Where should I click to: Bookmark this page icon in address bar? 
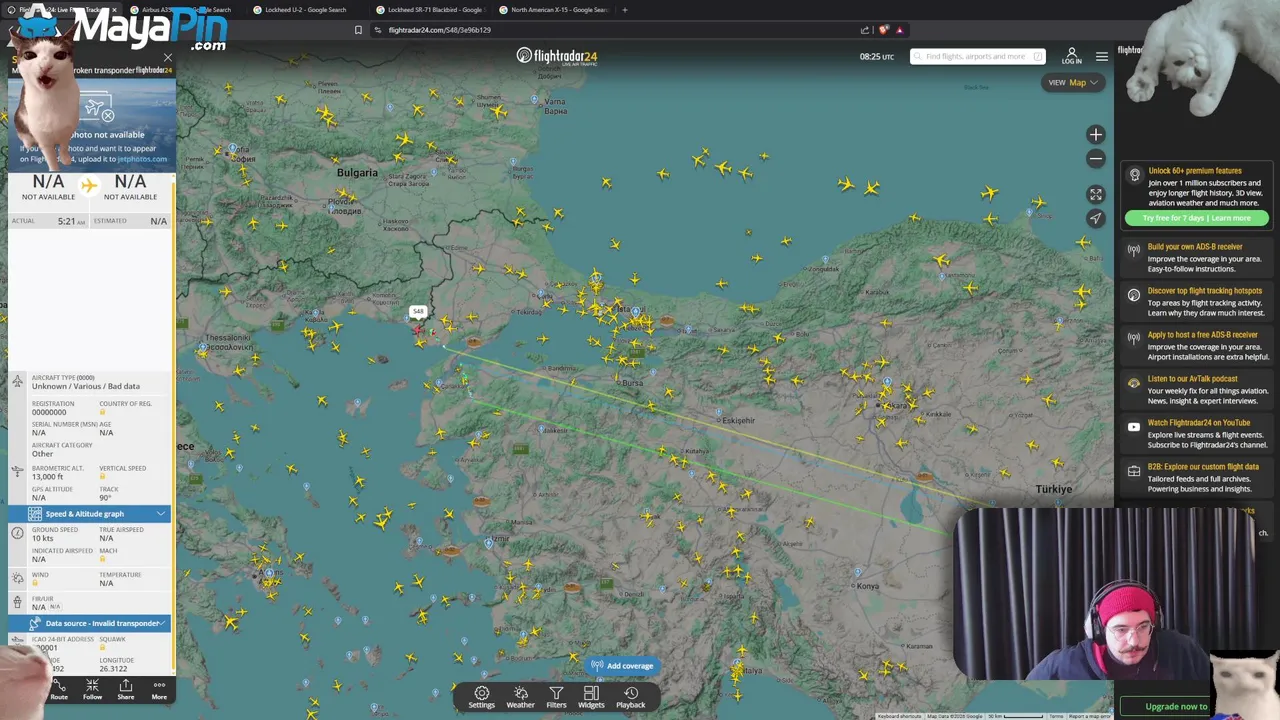coord(358,30)
